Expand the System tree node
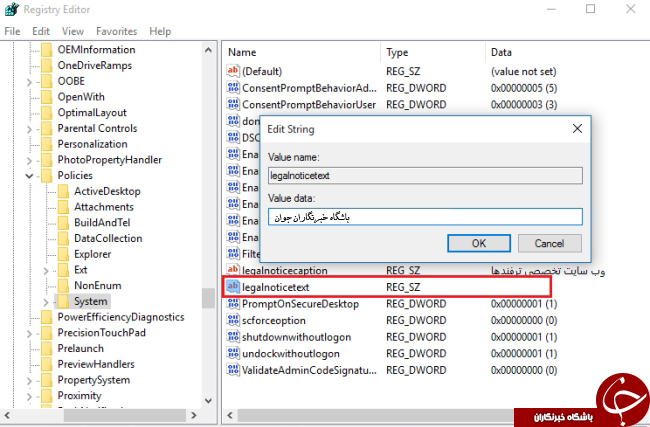This screenshot has width=650, height=427. tap(46, 302)
